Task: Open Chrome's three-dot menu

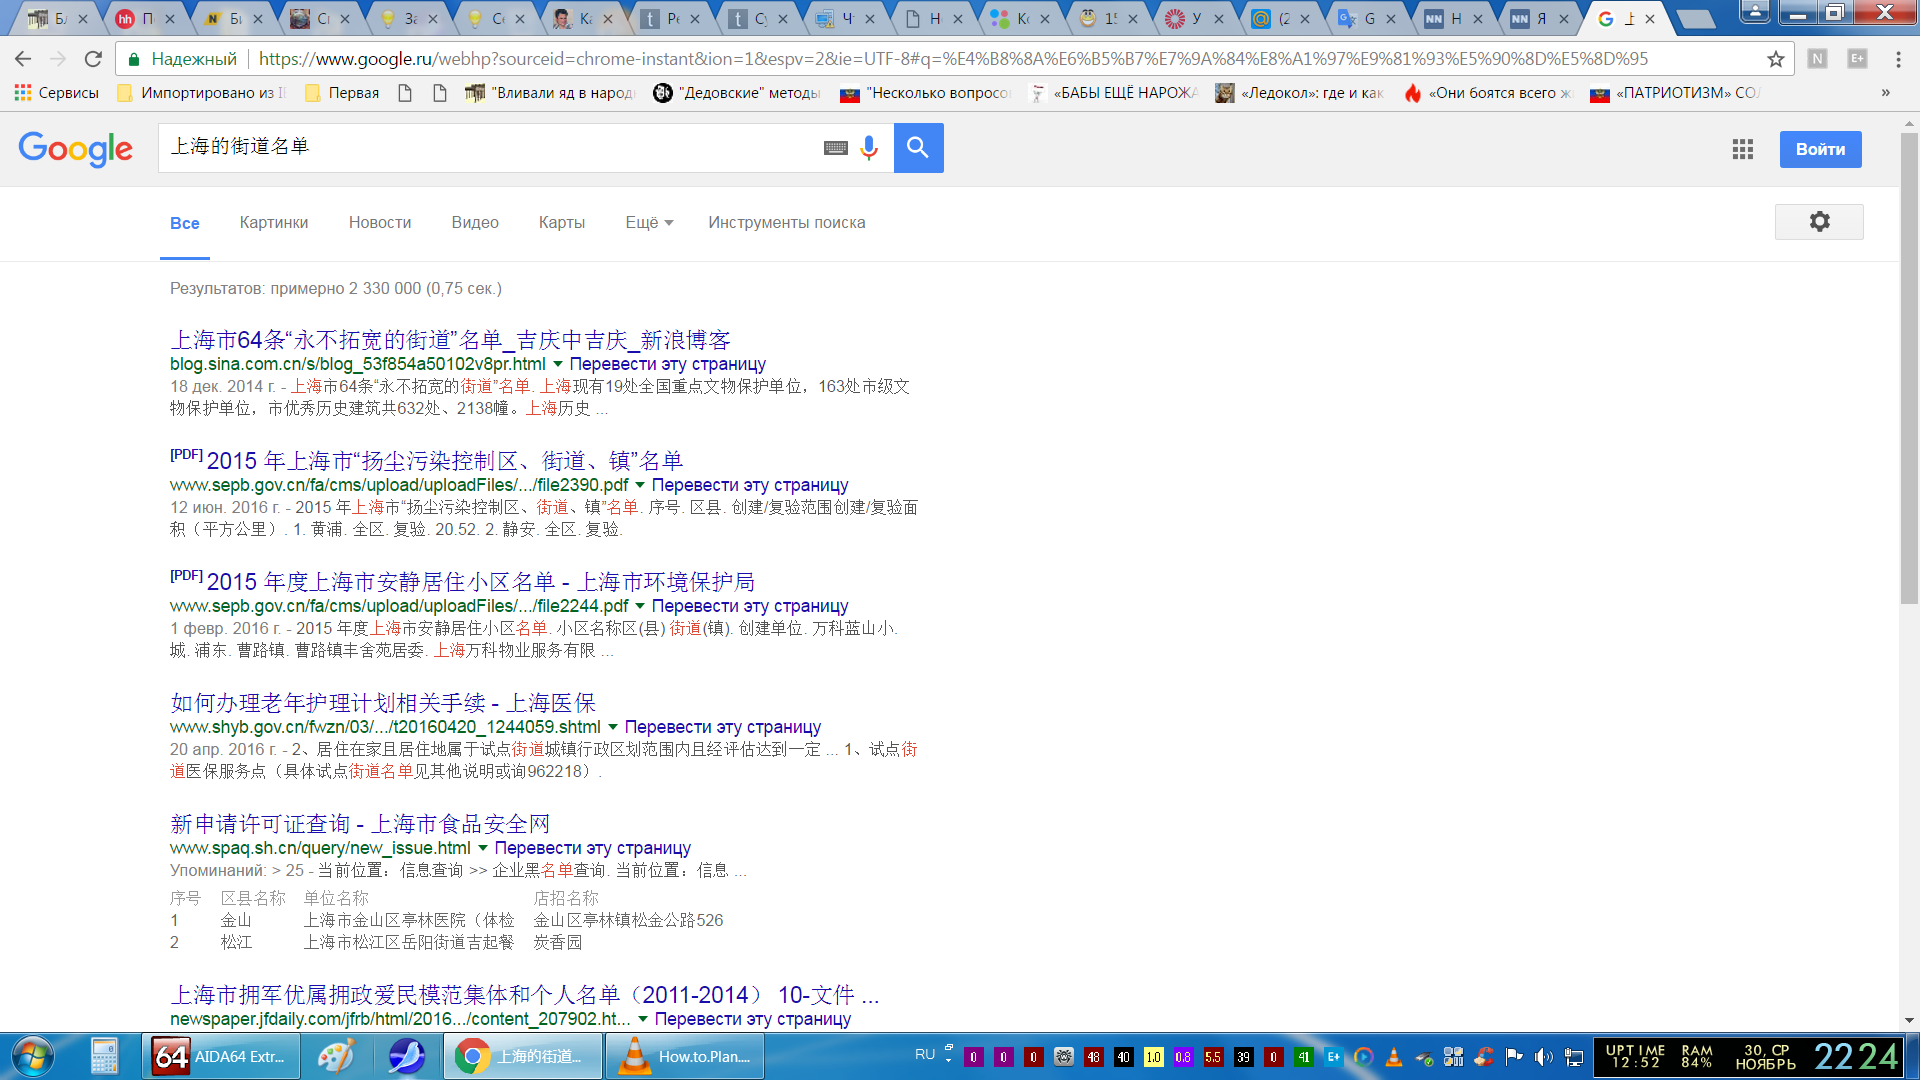Action: [x=1898, y=59]
